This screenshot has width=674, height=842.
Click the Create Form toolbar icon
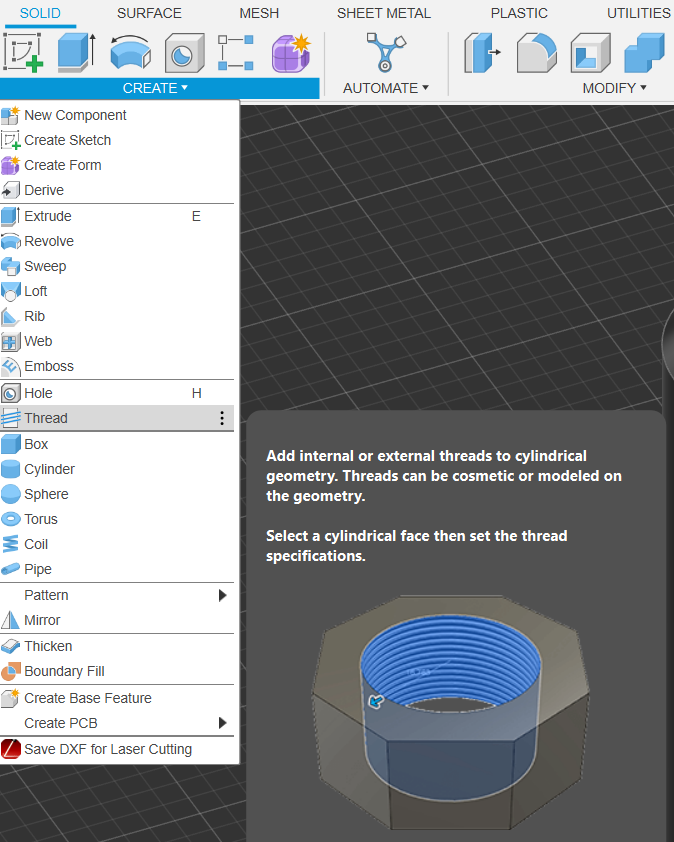click(291, 53)
